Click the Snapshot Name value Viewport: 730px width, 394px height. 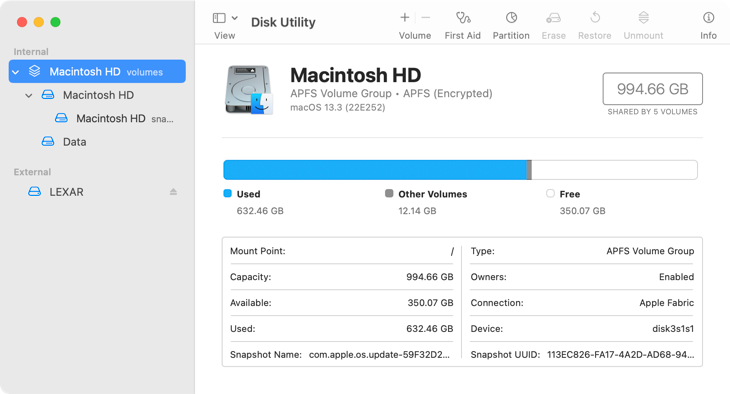coord(379,354)
